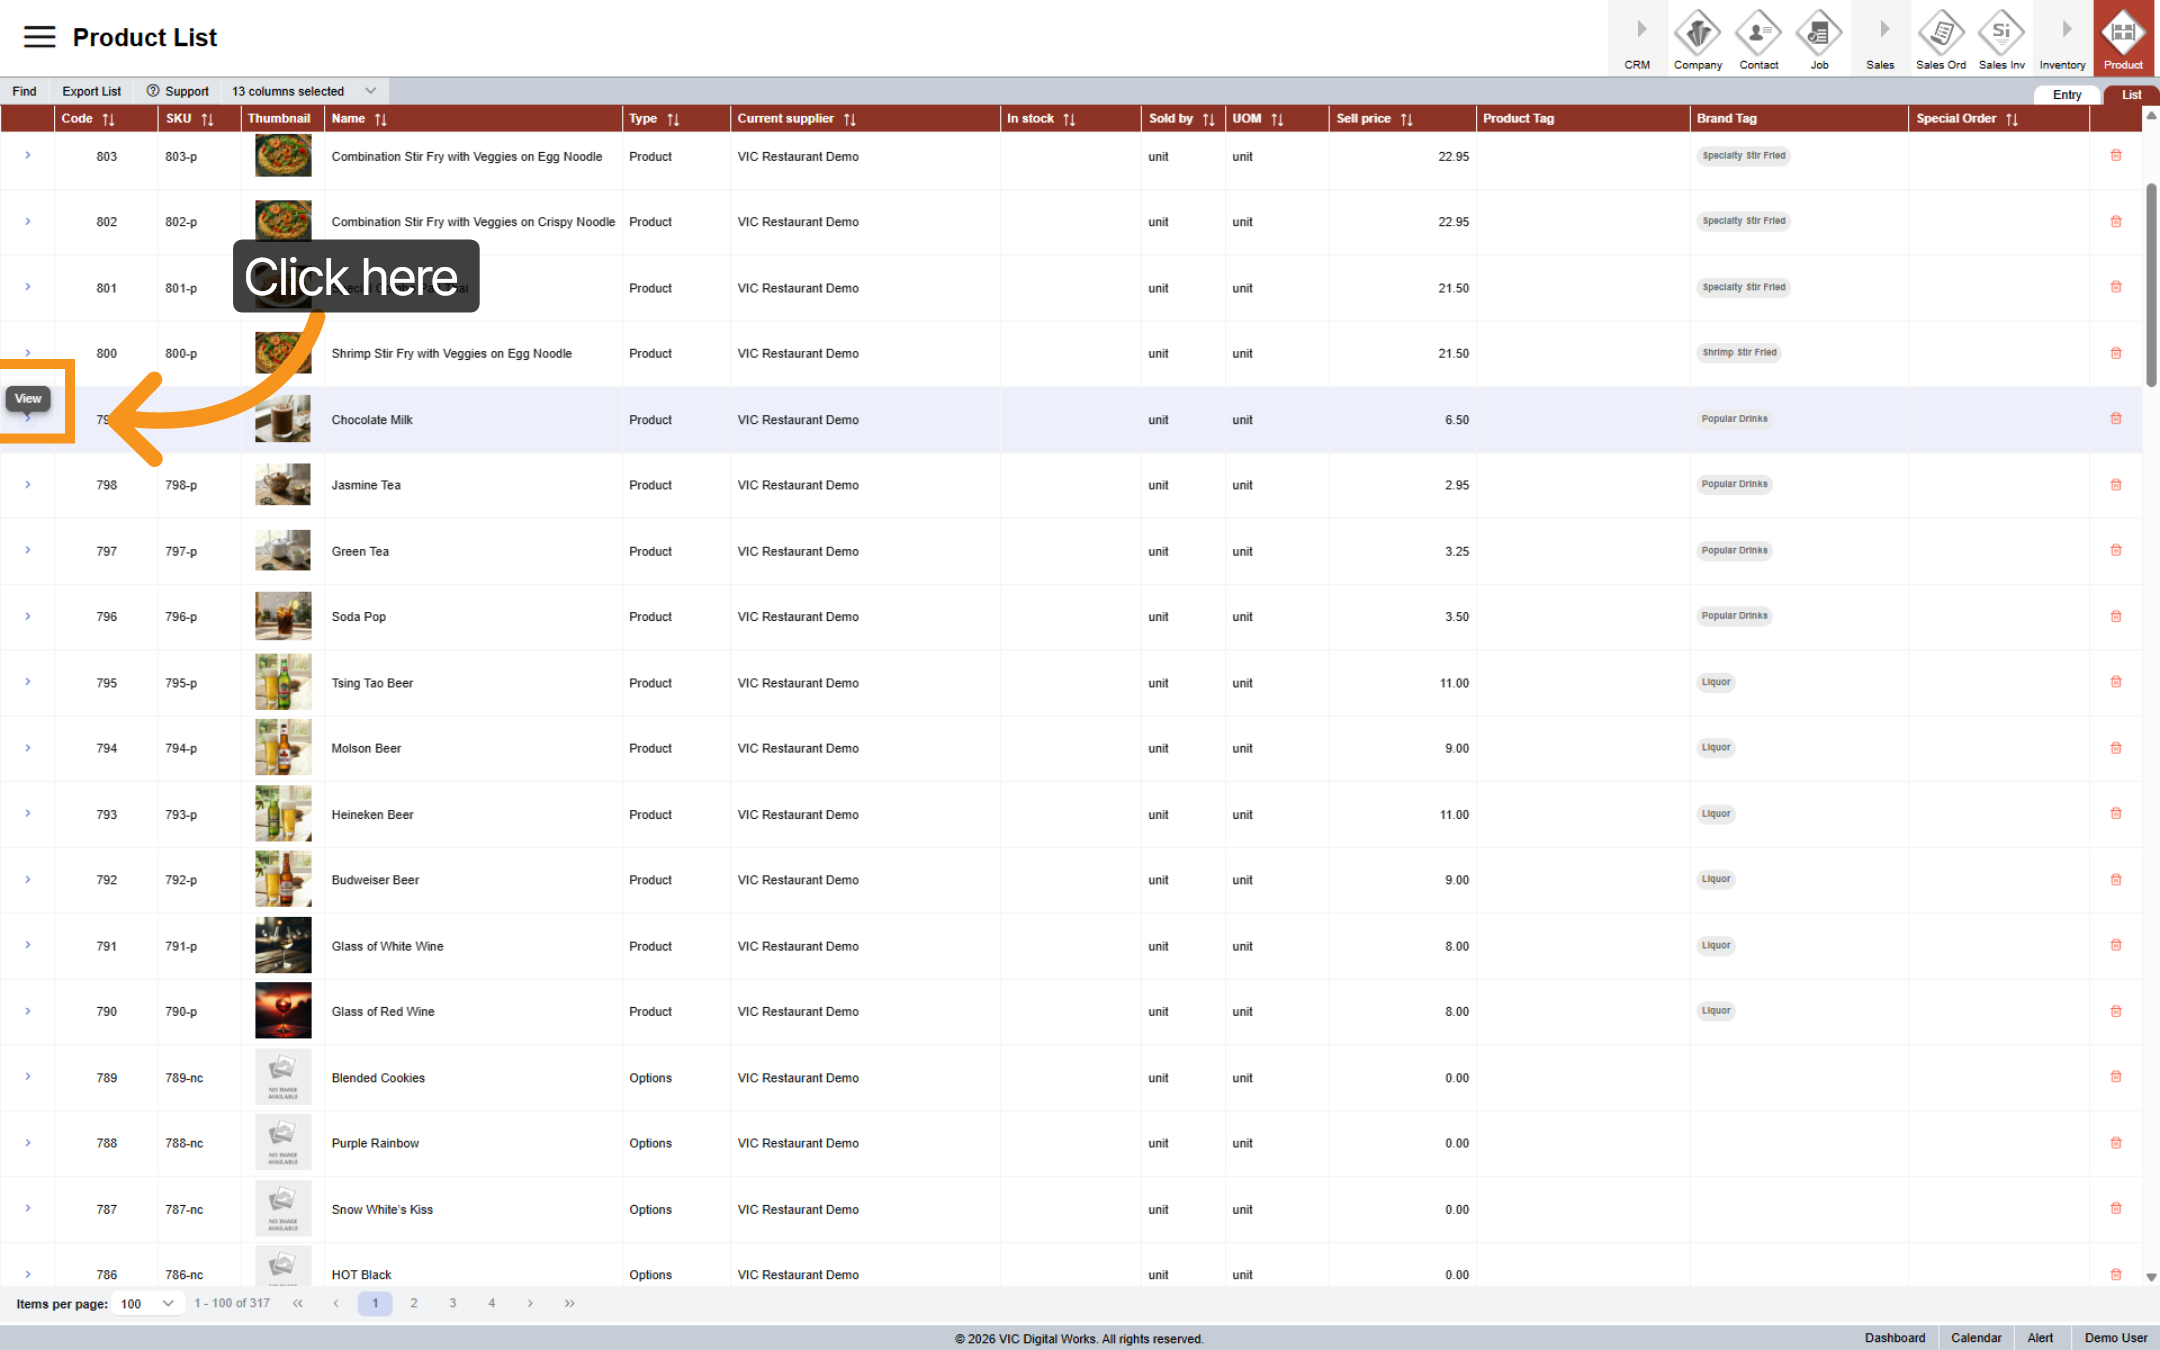Screen dimensions: 2160x1350
Task: Click the Export List button
Action: coord(91,90)
